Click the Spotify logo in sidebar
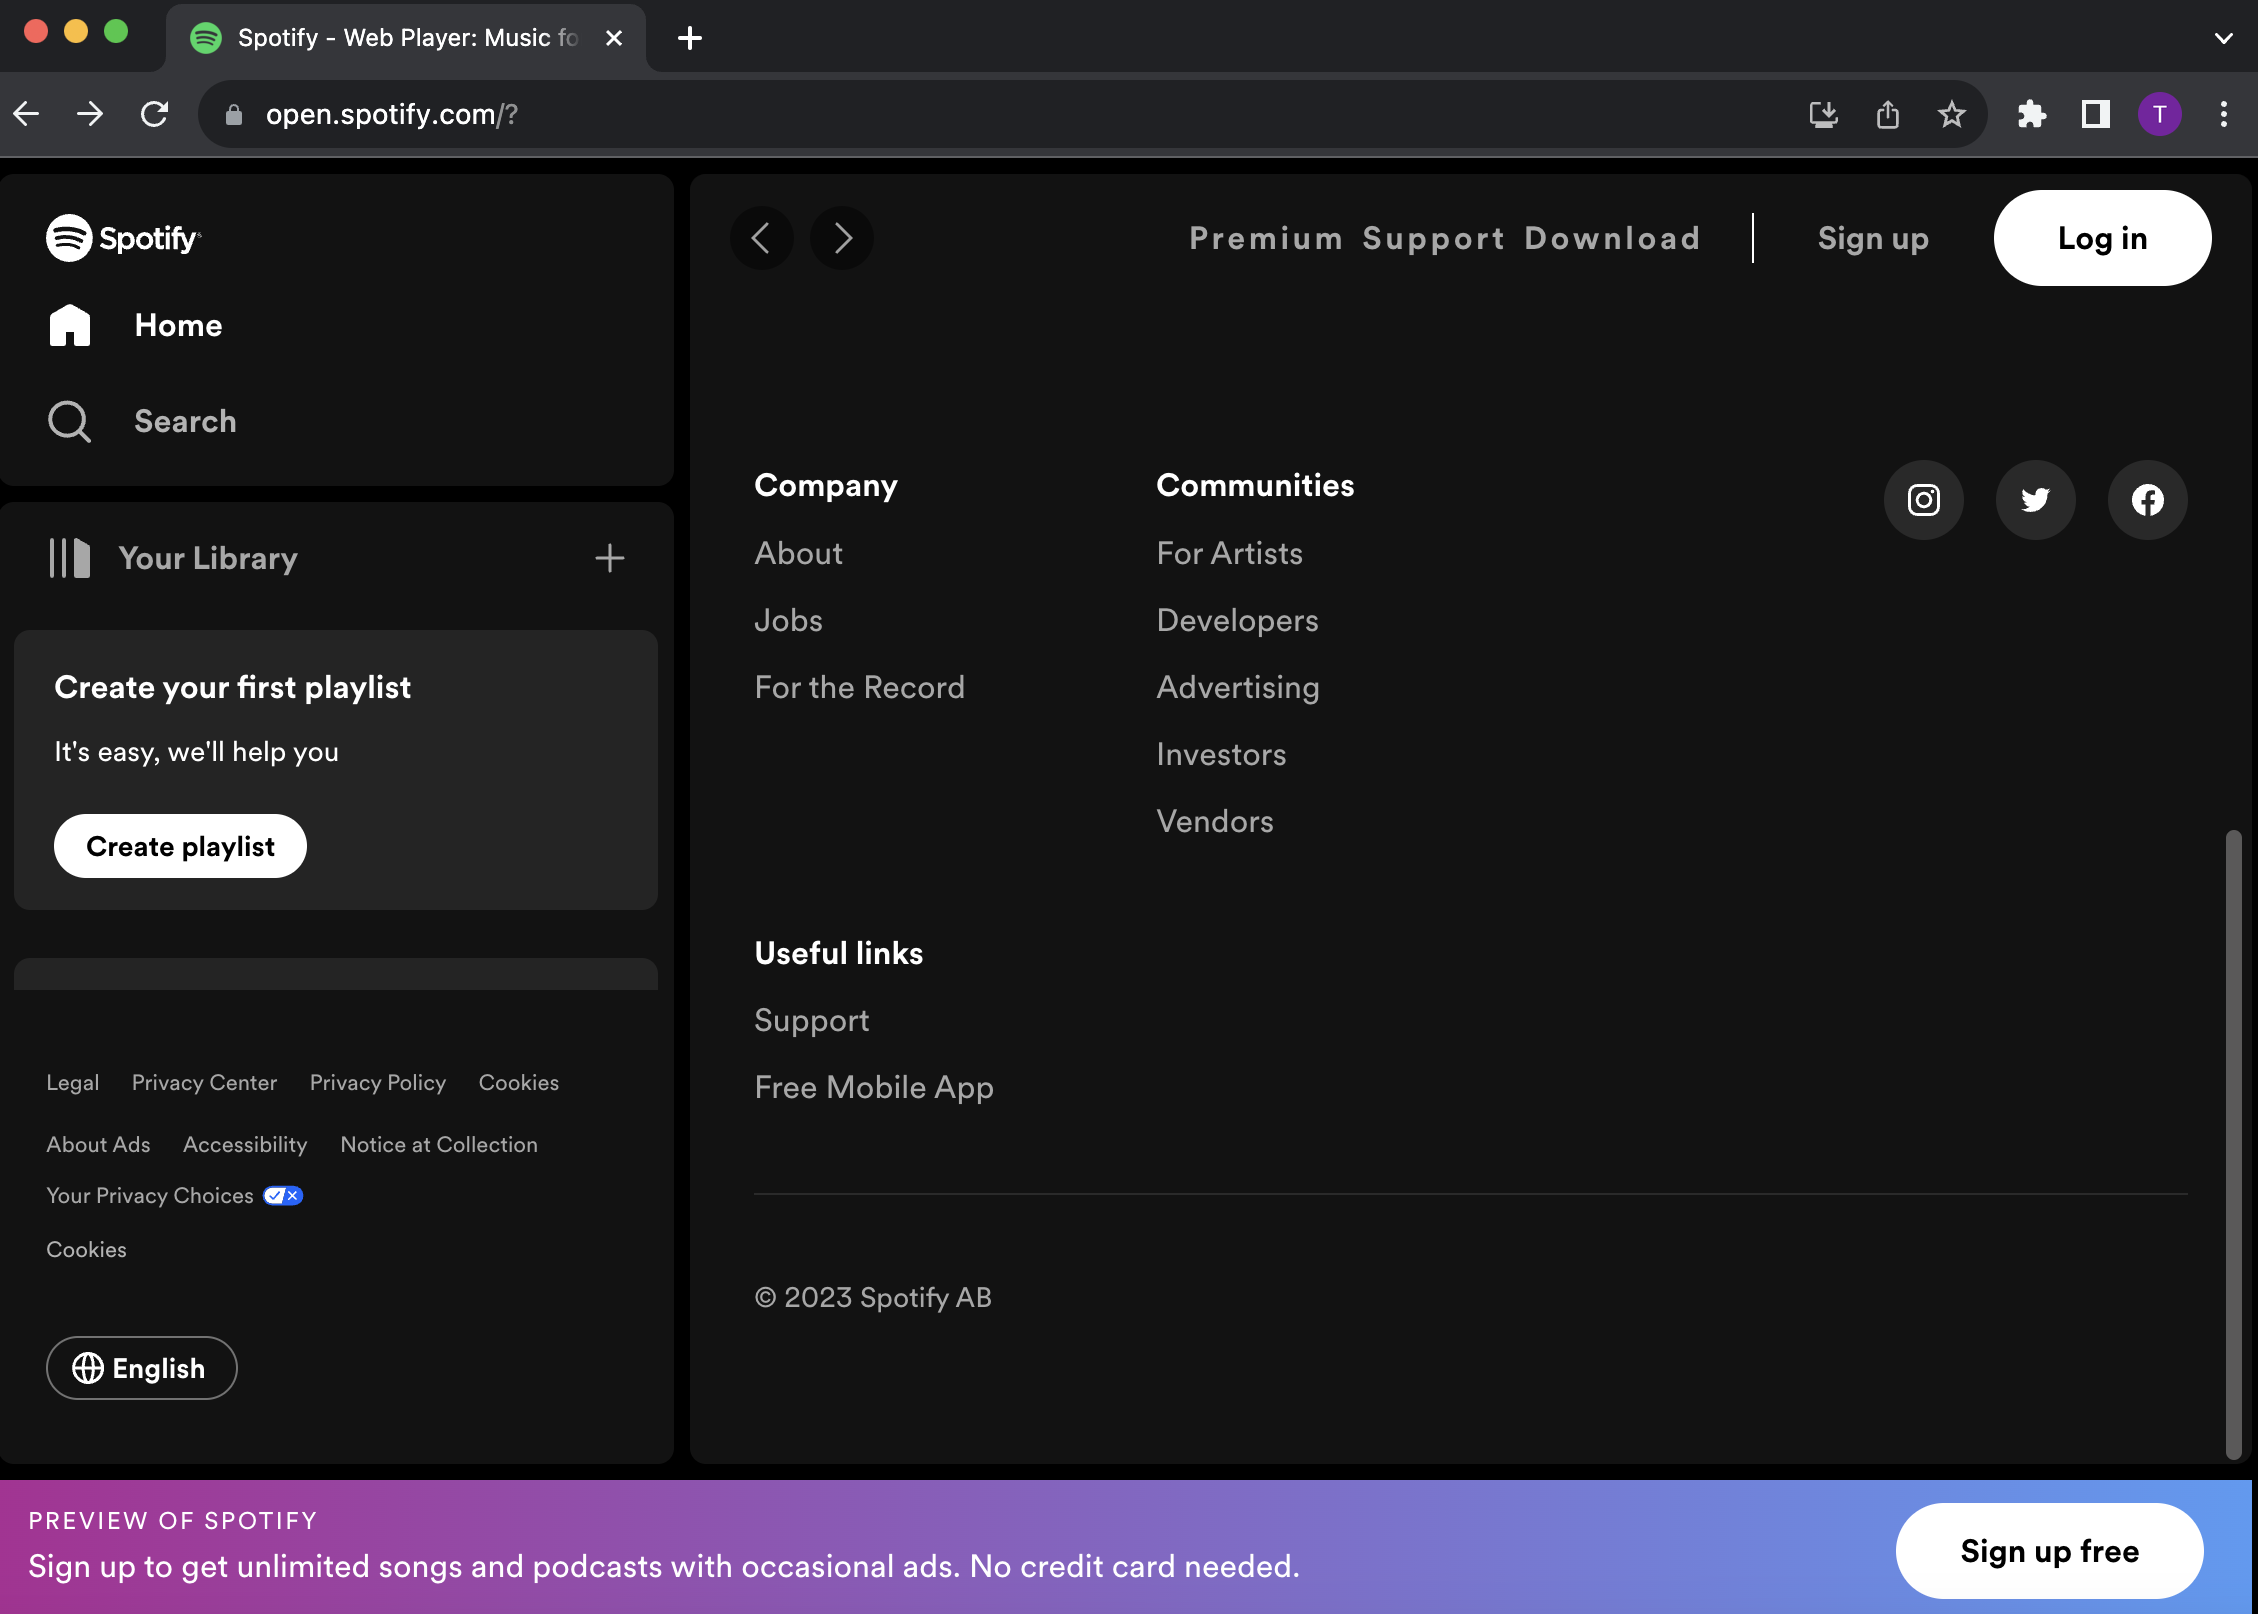 point(124,238)
